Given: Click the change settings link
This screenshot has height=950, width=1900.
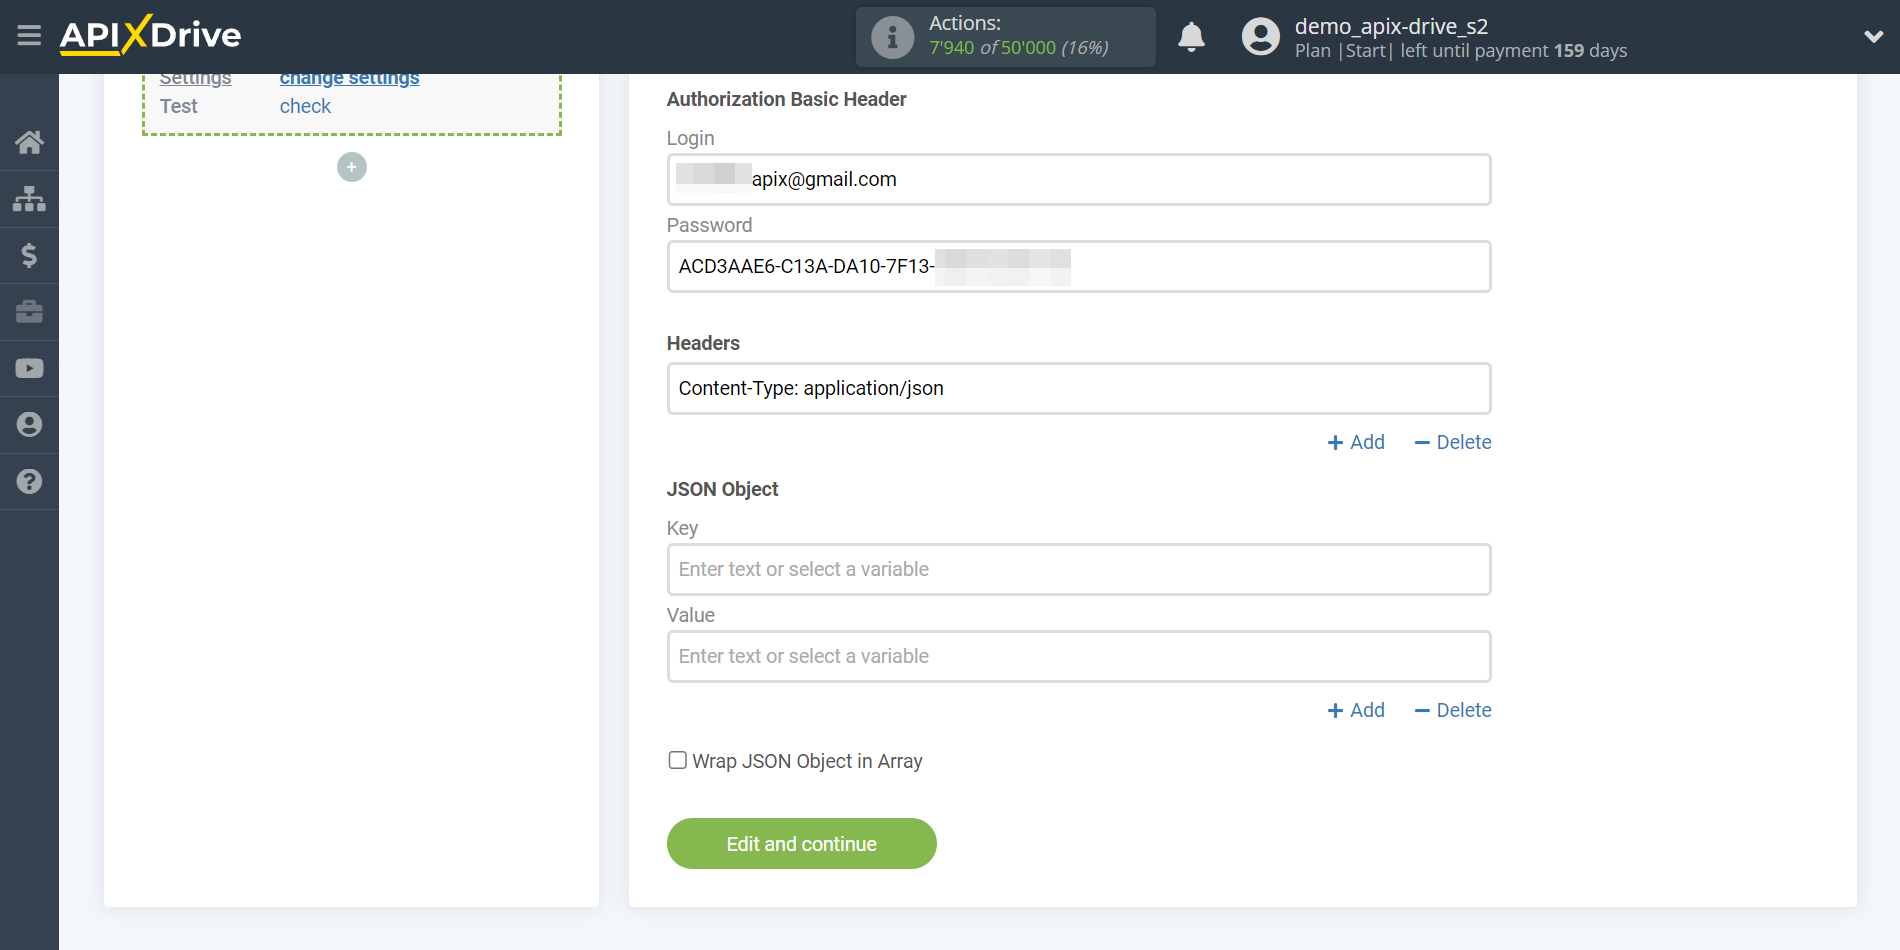Looking at the screenshot, I should (x=349, y=78).
